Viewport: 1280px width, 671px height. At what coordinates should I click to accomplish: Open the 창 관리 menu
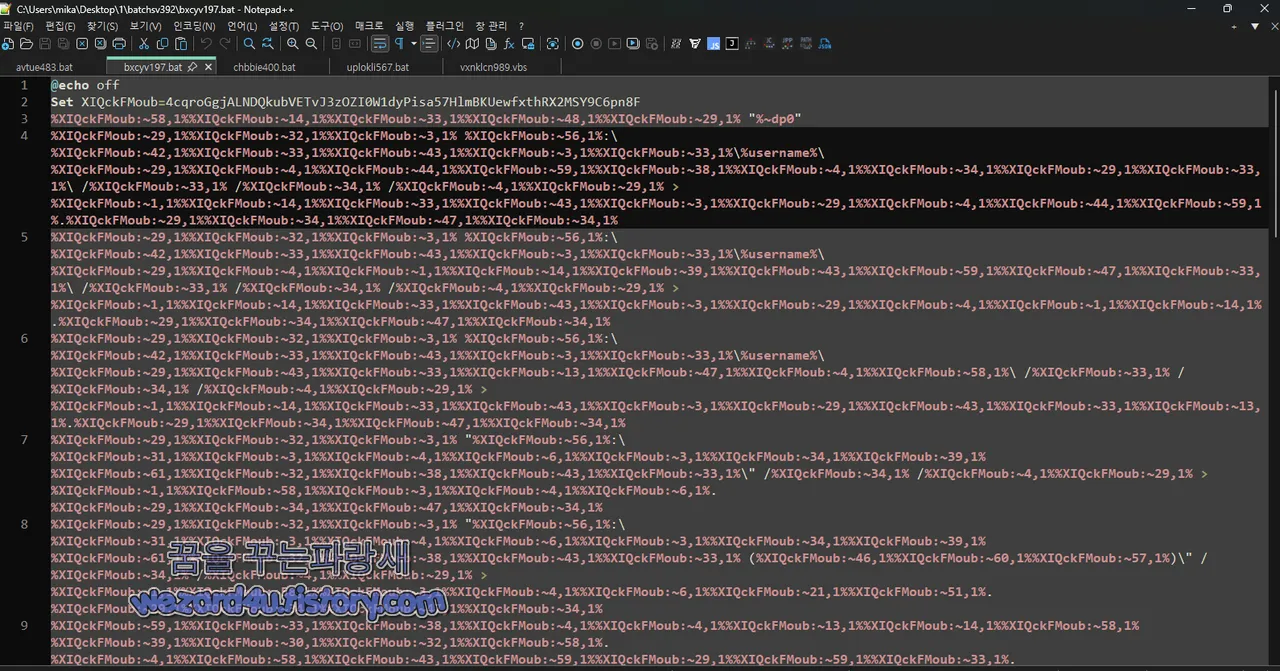[491, 26]
